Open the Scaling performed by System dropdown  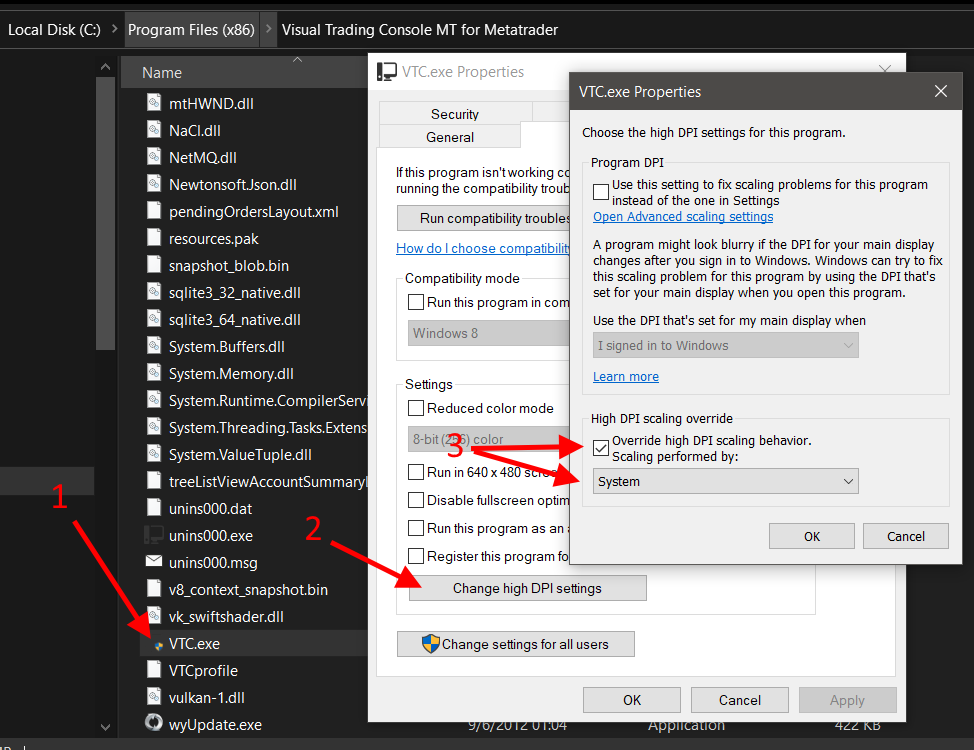726,482
